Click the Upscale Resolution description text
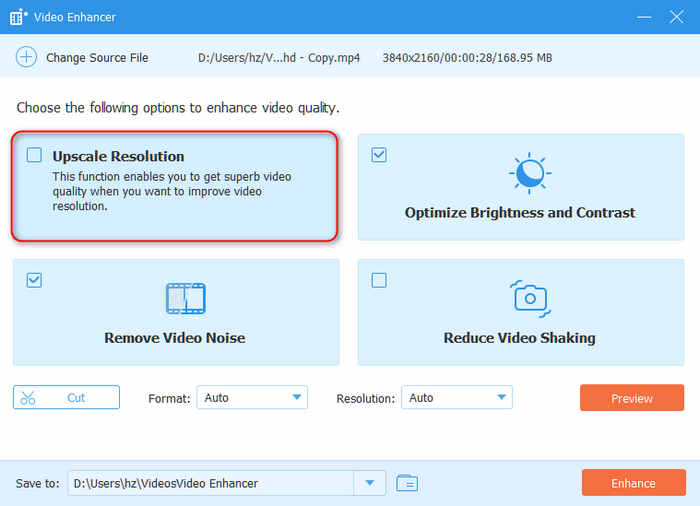The image size is (700, 506). click(x=172, y=191)
